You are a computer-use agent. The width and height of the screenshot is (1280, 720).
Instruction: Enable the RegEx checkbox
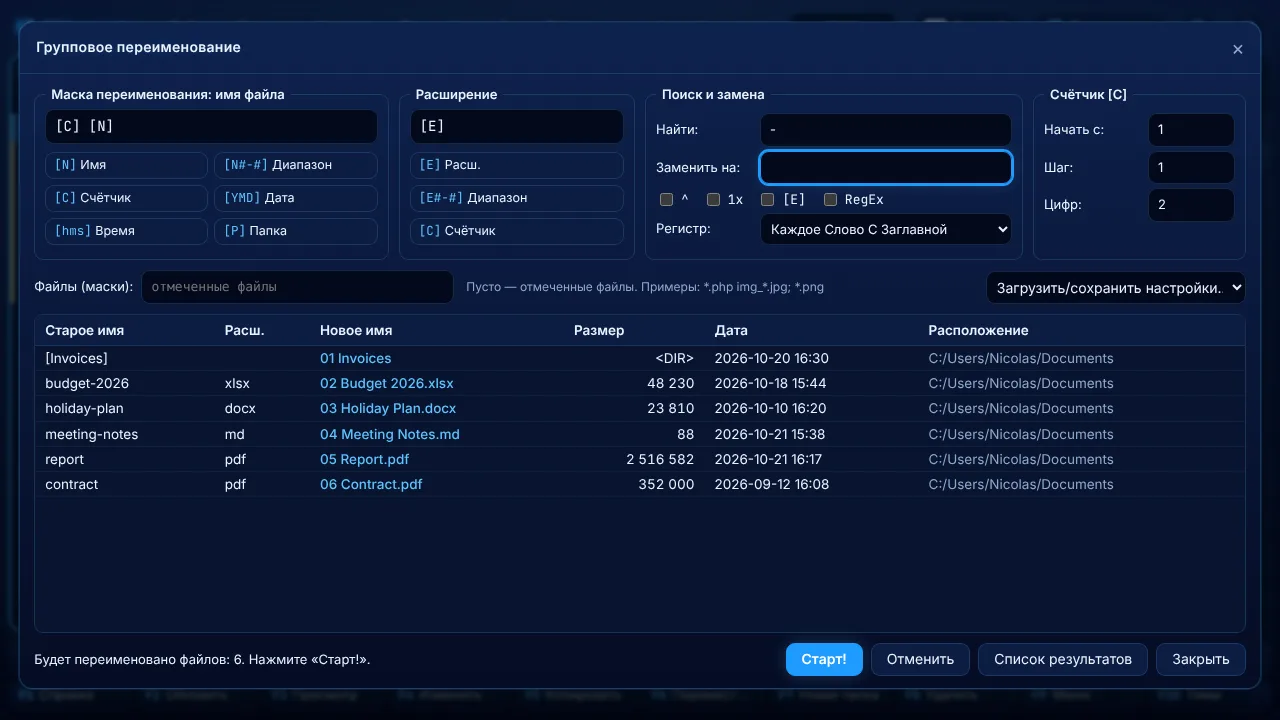(x=830, y=200)
